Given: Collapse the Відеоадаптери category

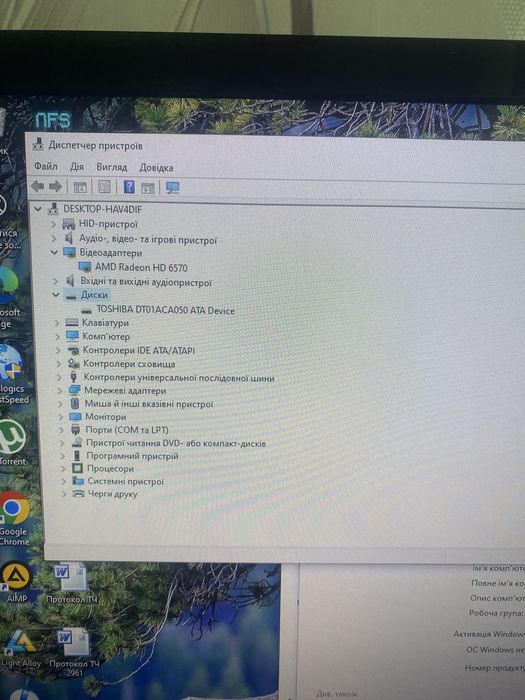Looking at the screenshot, I should click(54, 252).
